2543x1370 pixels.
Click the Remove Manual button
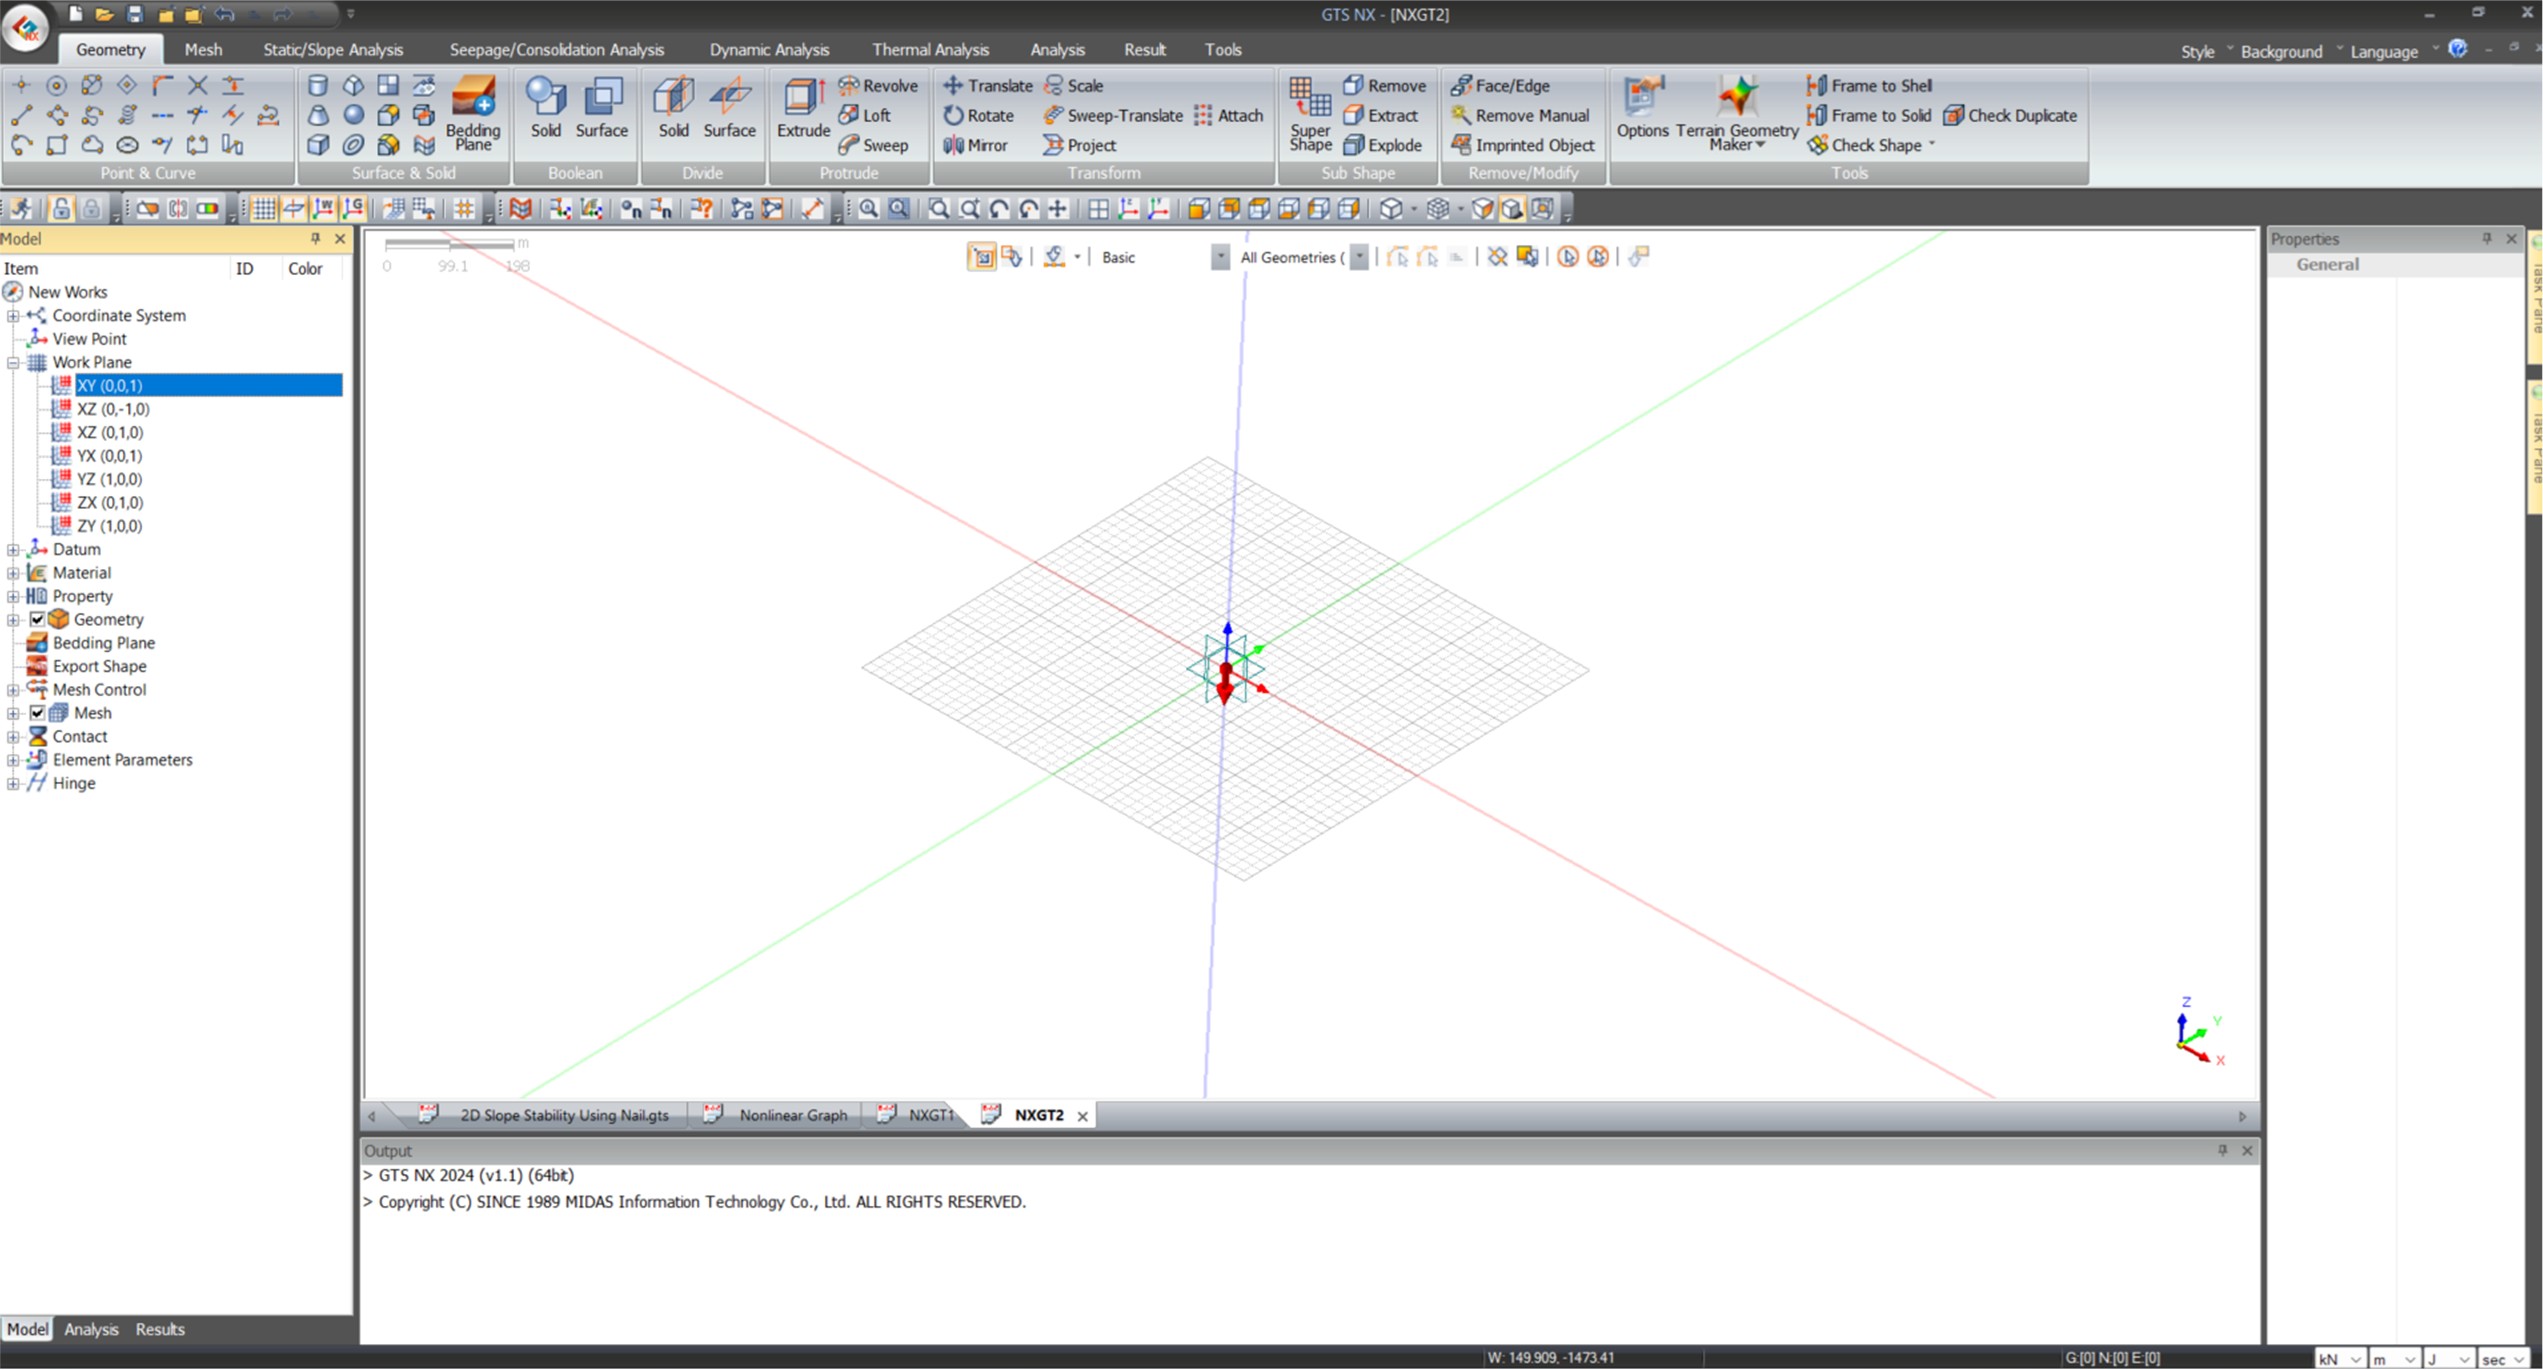tap(1520, 115)
